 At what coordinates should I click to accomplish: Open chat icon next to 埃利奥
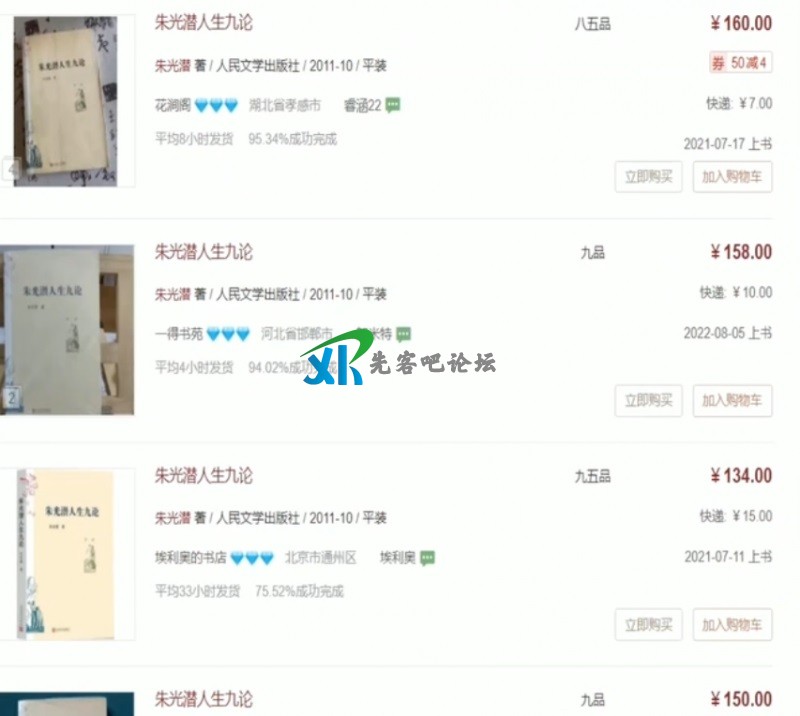(427, 558)
